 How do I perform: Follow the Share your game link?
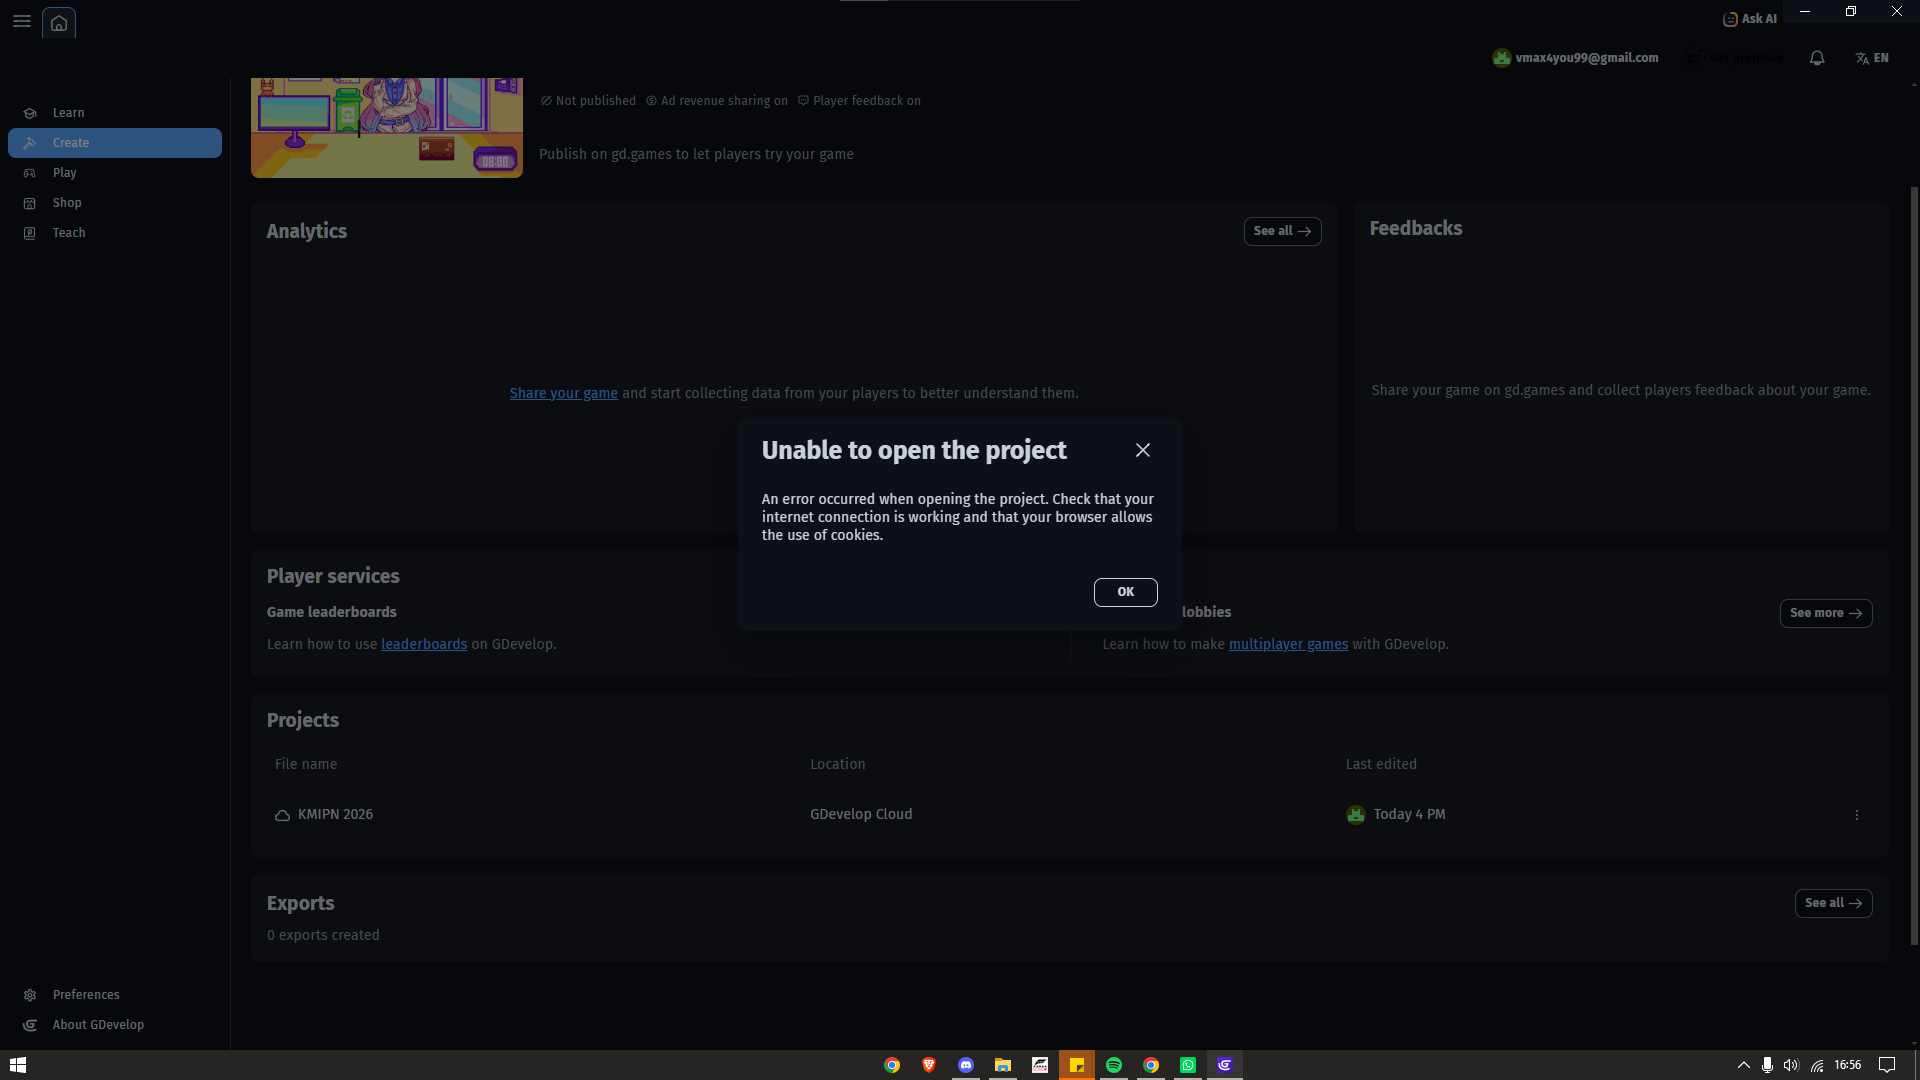tap(564, 393)
